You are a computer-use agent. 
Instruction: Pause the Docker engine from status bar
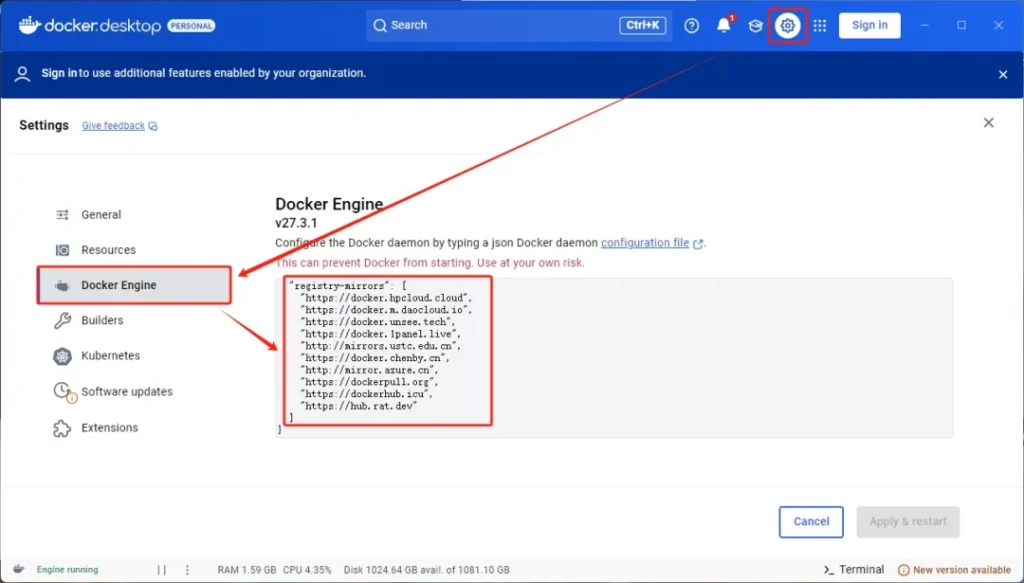click(162, 570)
